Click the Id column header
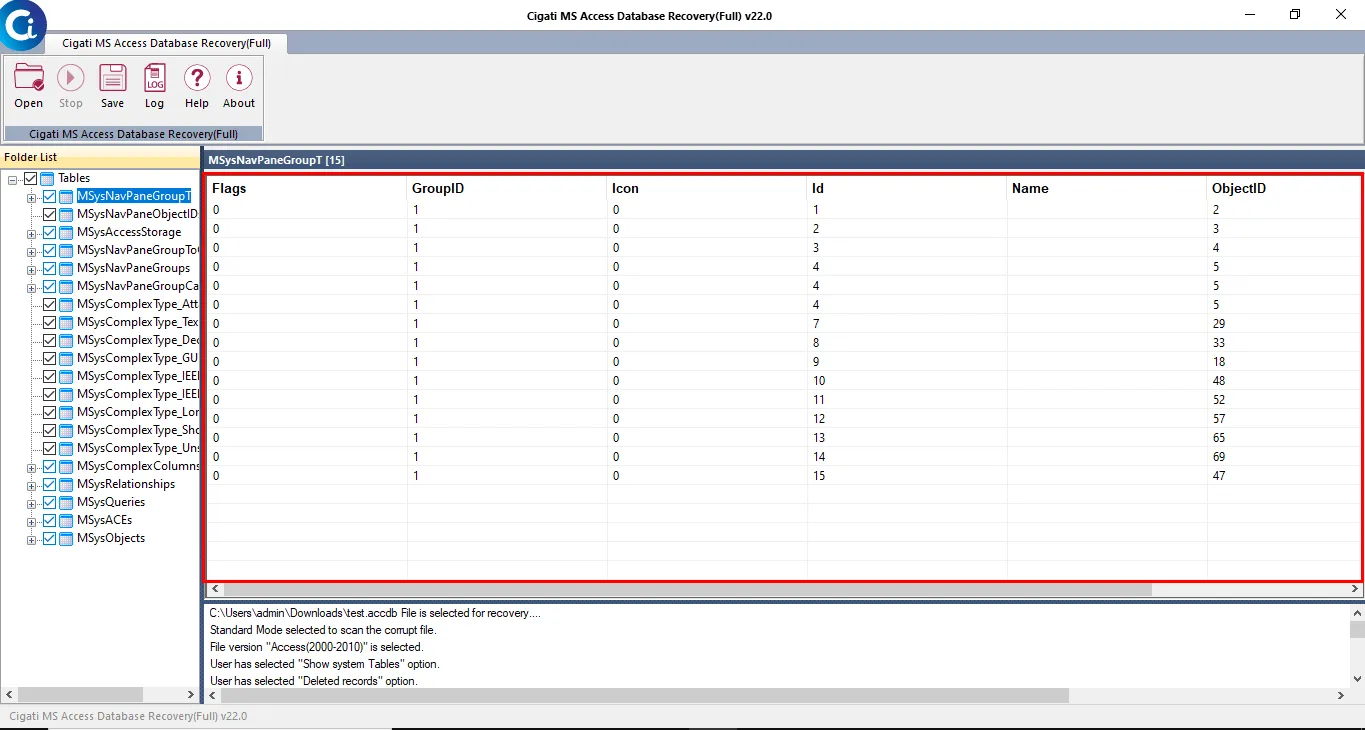 [907, 188]
